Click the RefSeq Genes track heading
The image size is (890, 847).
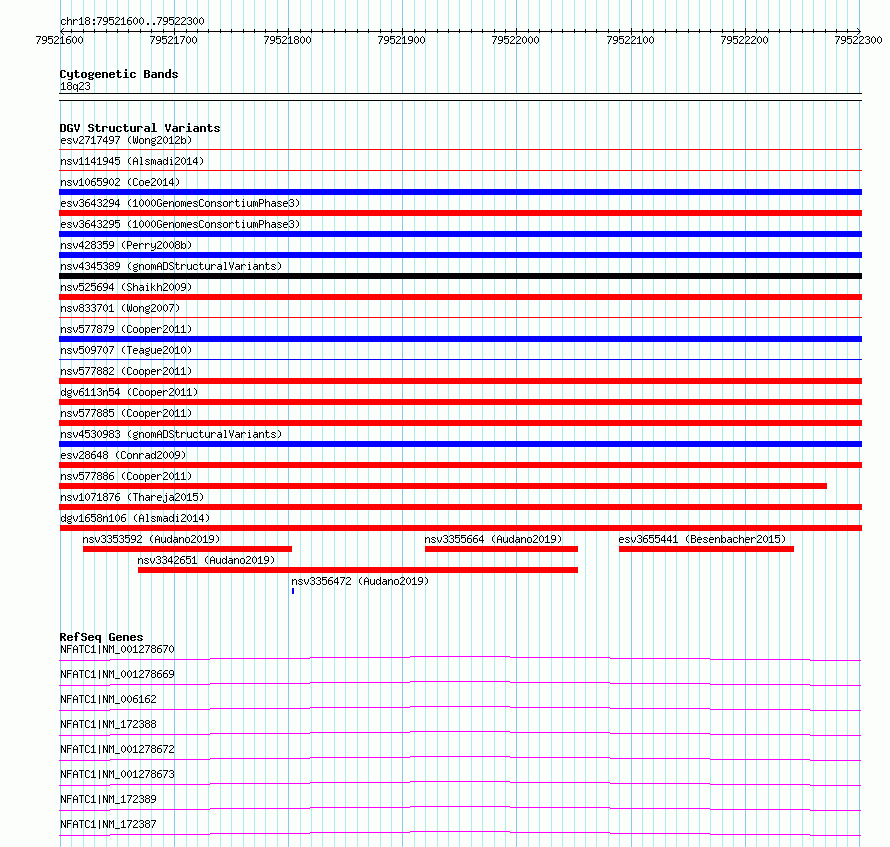point(101,637)
